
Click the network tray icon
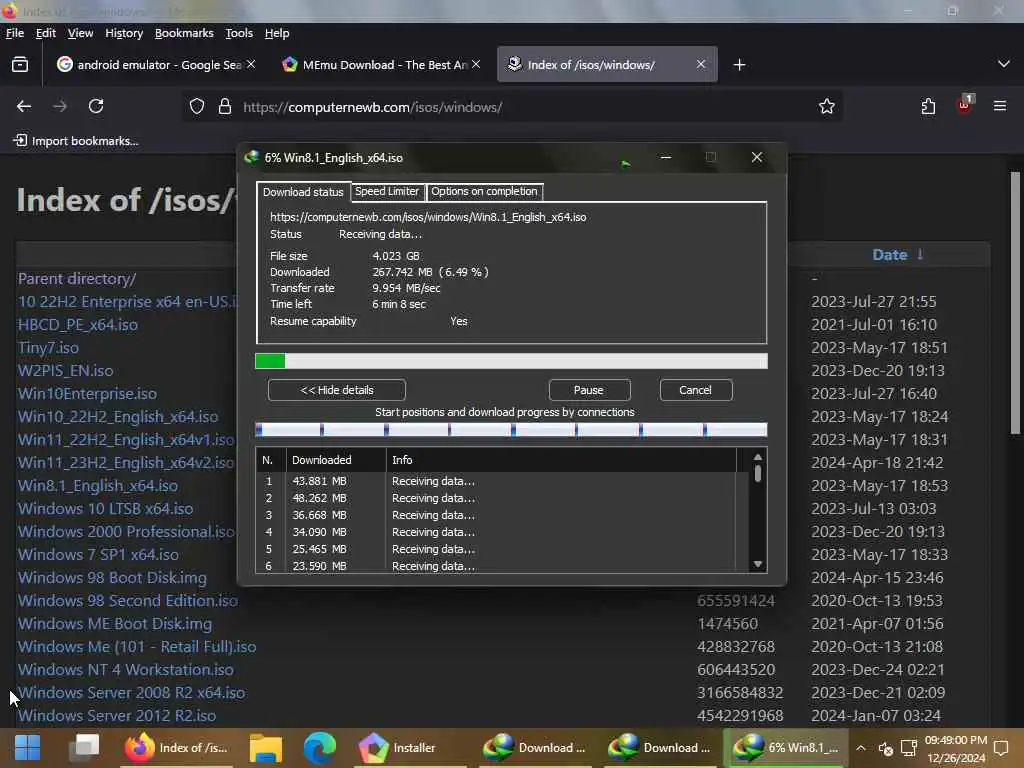908,748
